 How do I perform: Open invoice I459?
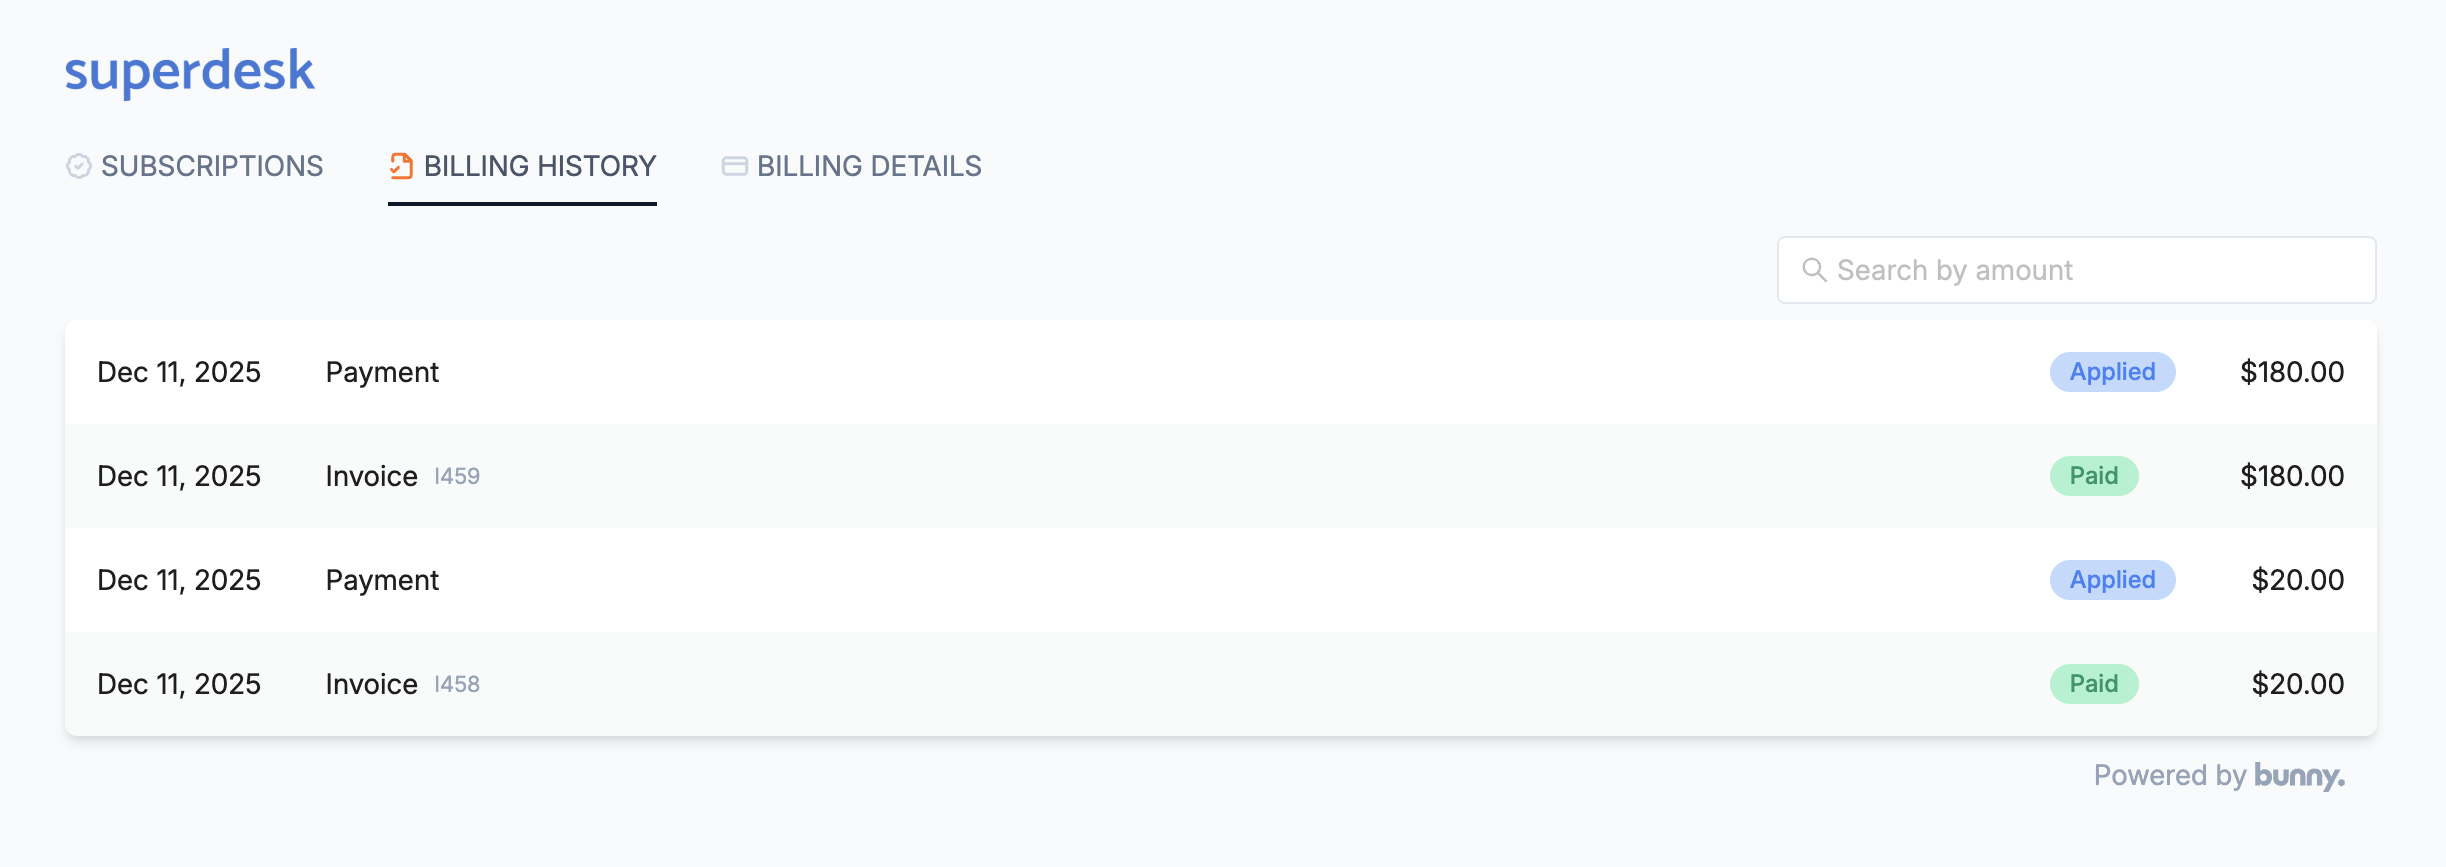pos(457,477)
